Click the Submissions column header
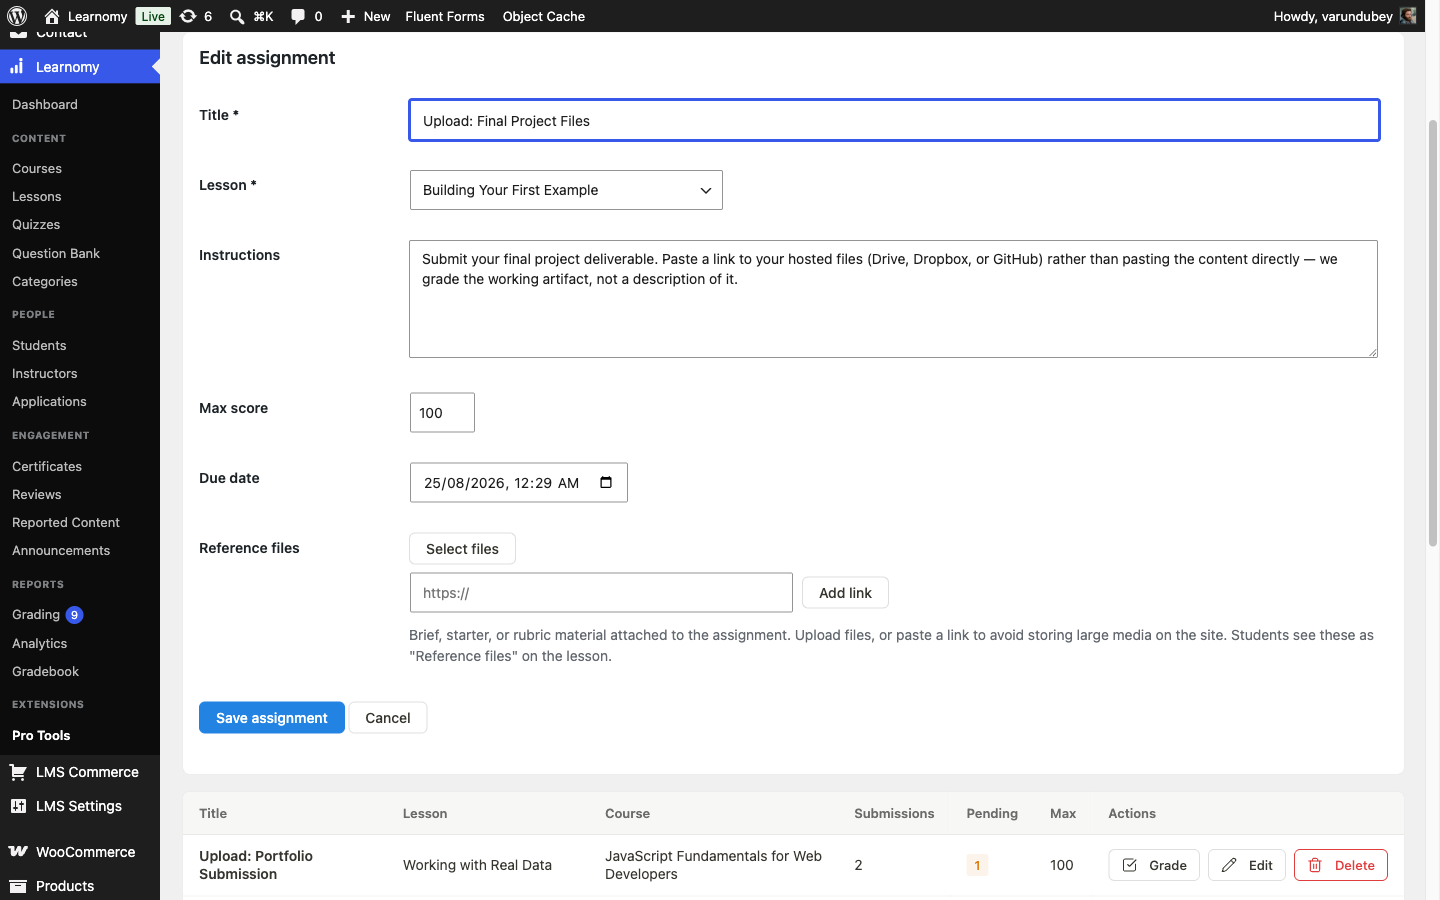The height and width of the screenshot is (900, 1440). click(894, 814)
